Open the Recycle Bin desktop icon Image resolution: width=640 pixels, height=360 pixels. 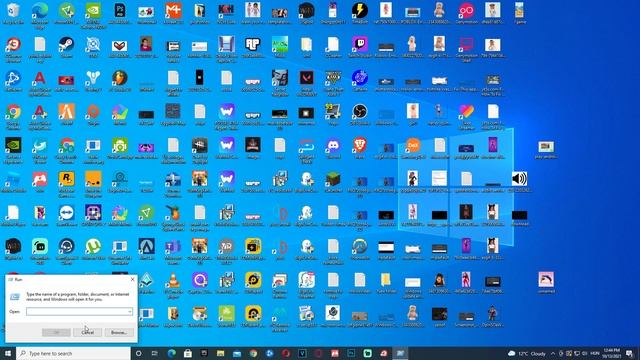click(x=13, y=11)
